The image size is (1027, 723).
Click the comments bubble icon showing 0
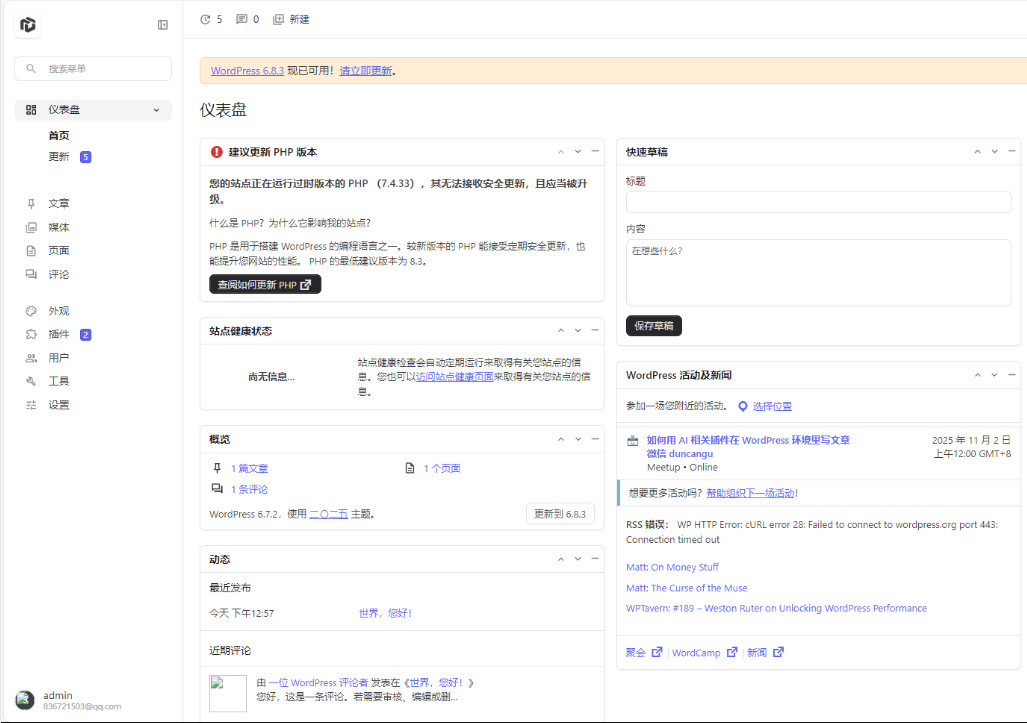(x=246, y=19)
